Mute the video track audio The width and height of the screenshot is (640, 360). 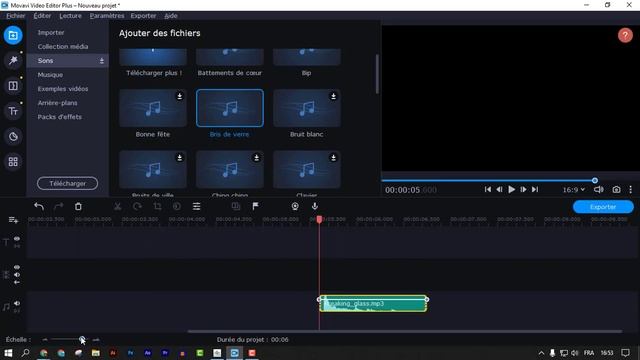(17, 275)
